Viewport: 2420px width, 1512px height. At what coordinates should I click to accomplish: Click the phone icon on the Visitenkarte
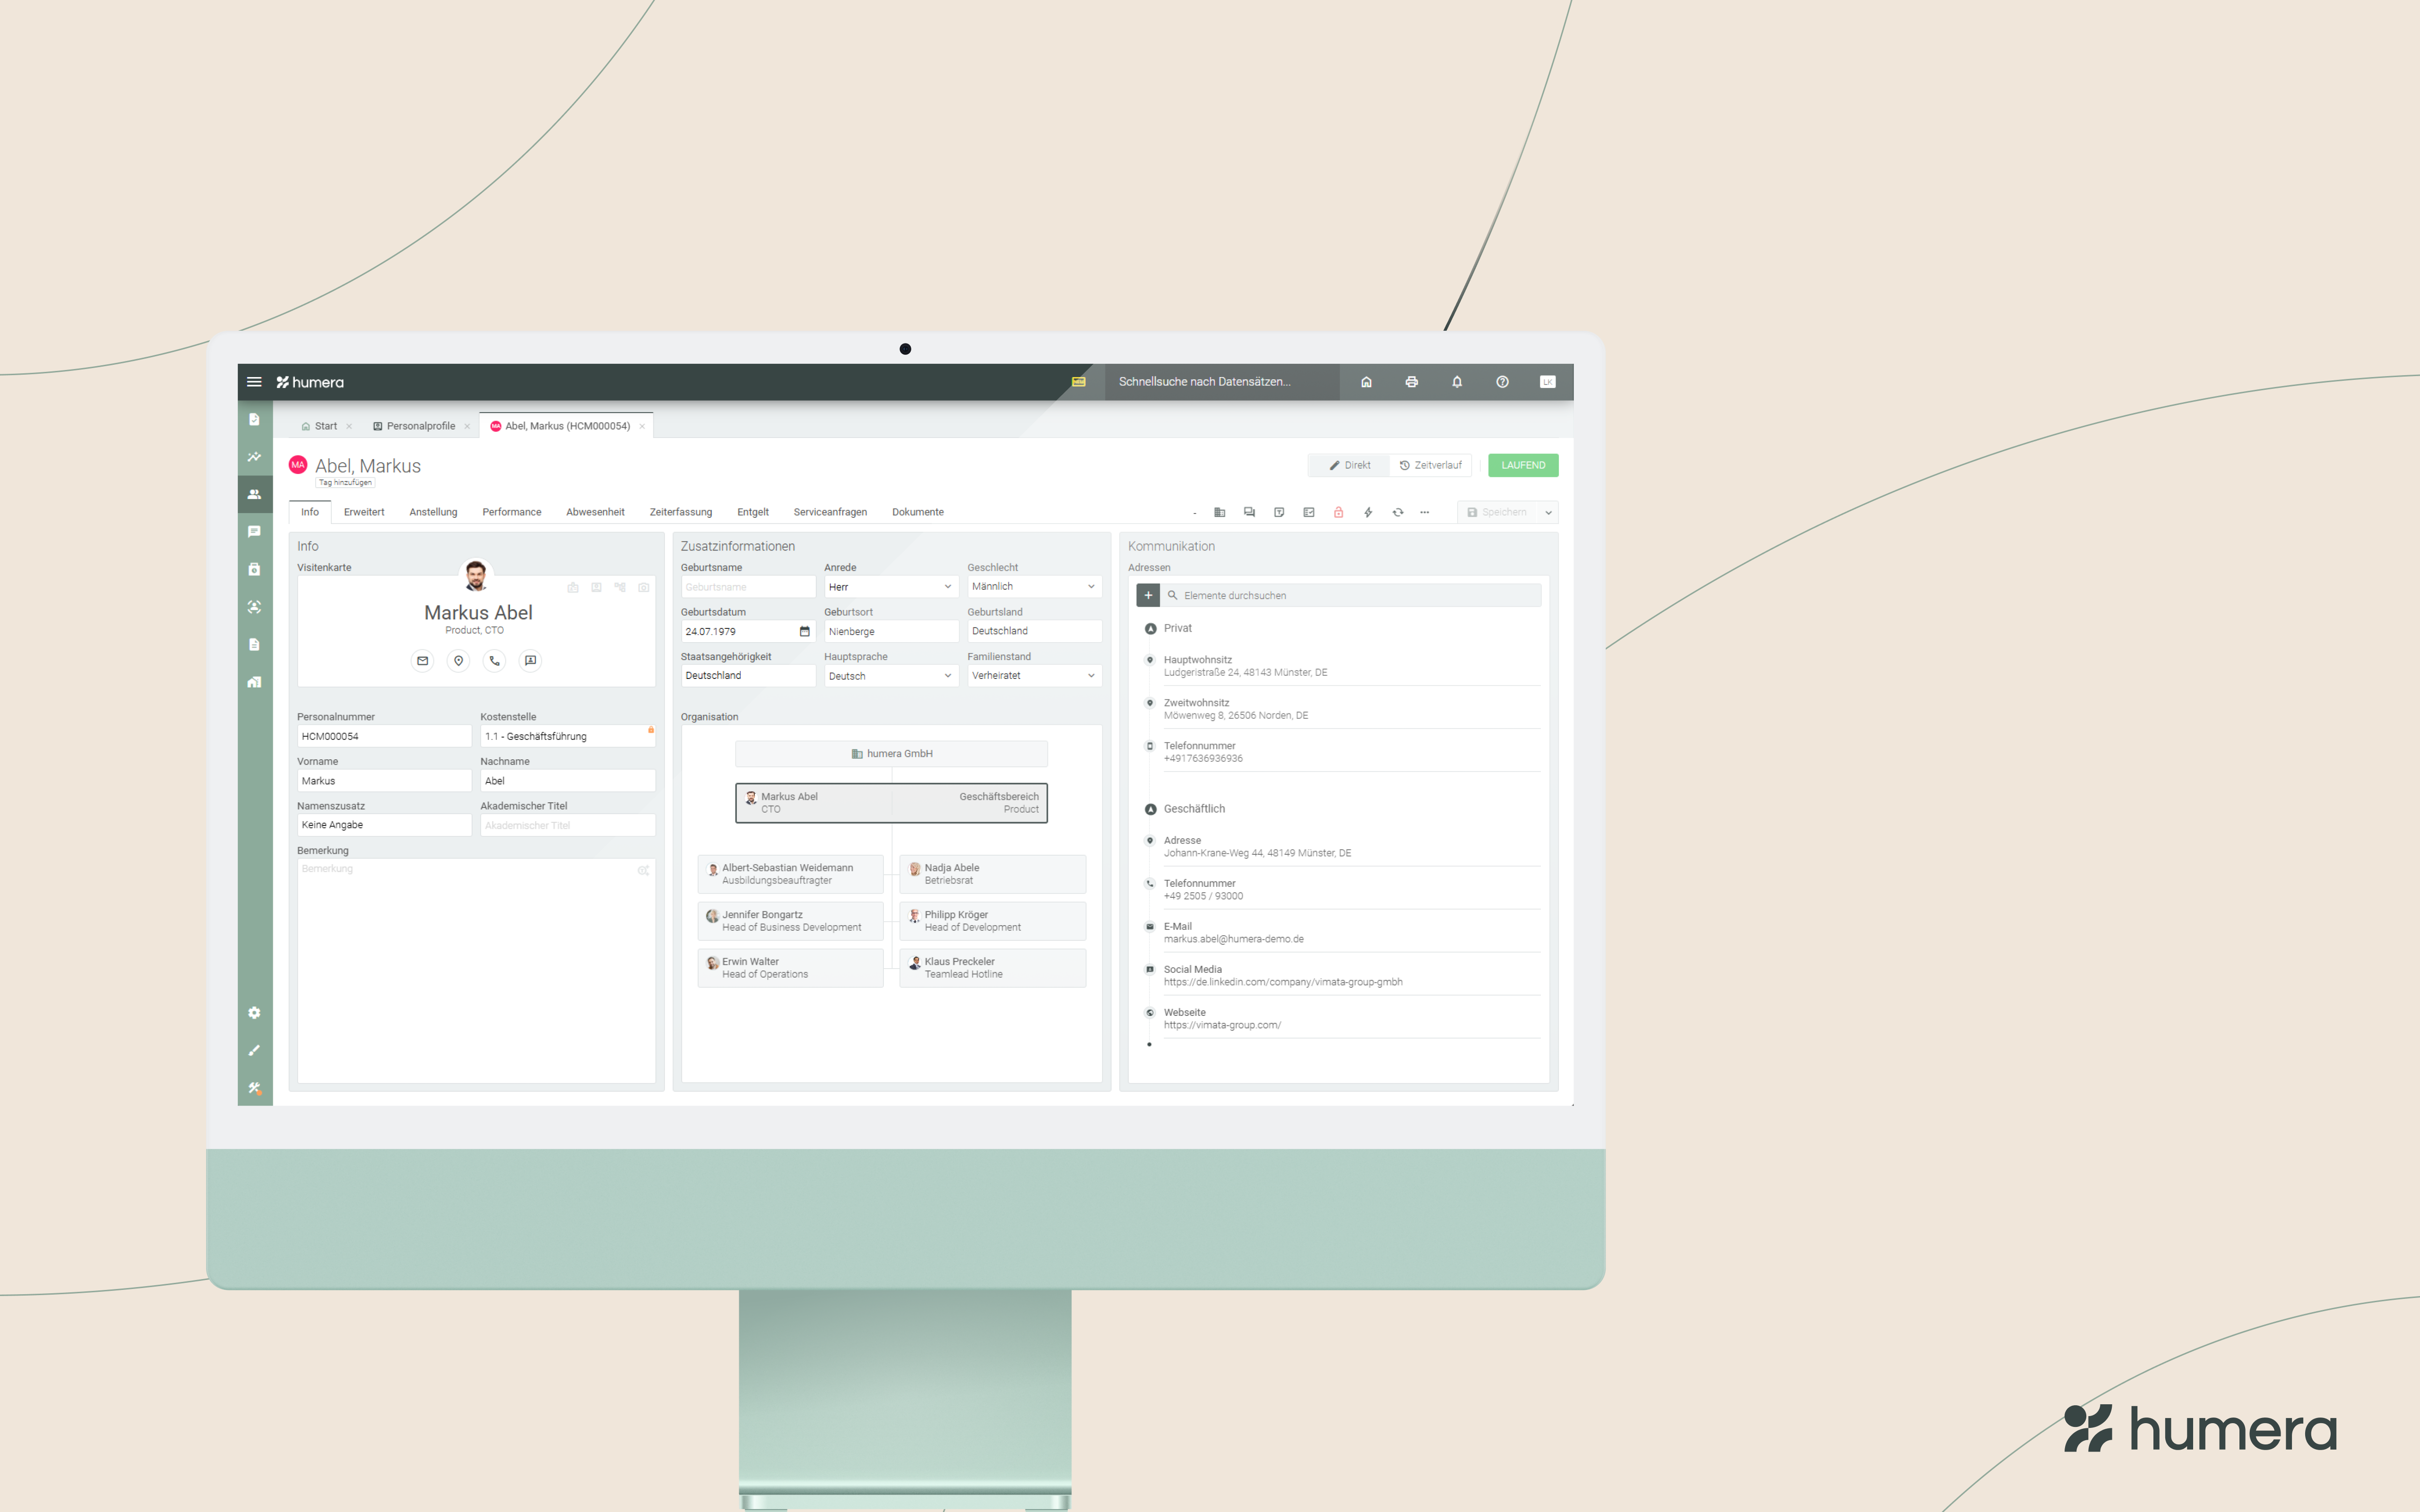[494, 660]
